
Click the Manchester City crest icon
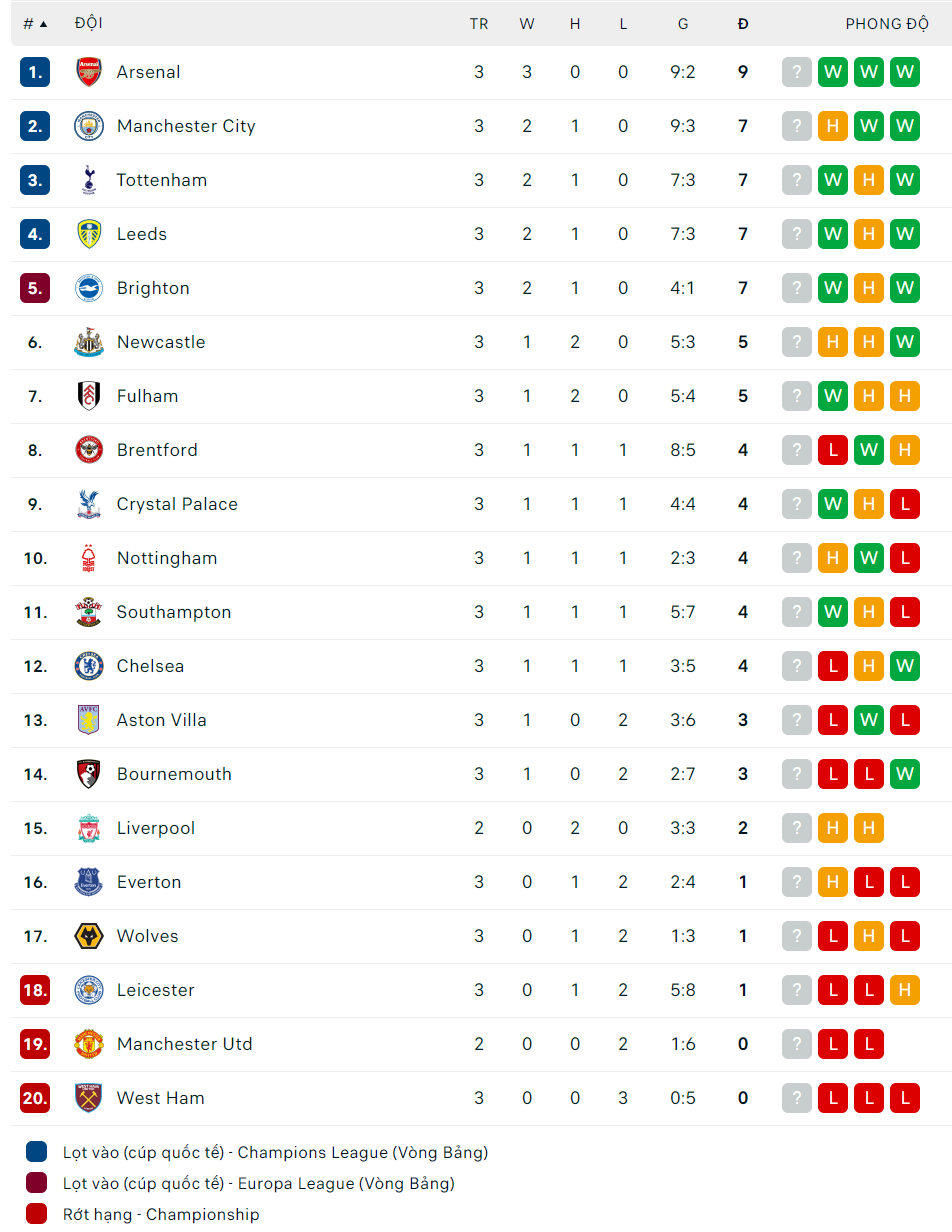click(89, 126)
